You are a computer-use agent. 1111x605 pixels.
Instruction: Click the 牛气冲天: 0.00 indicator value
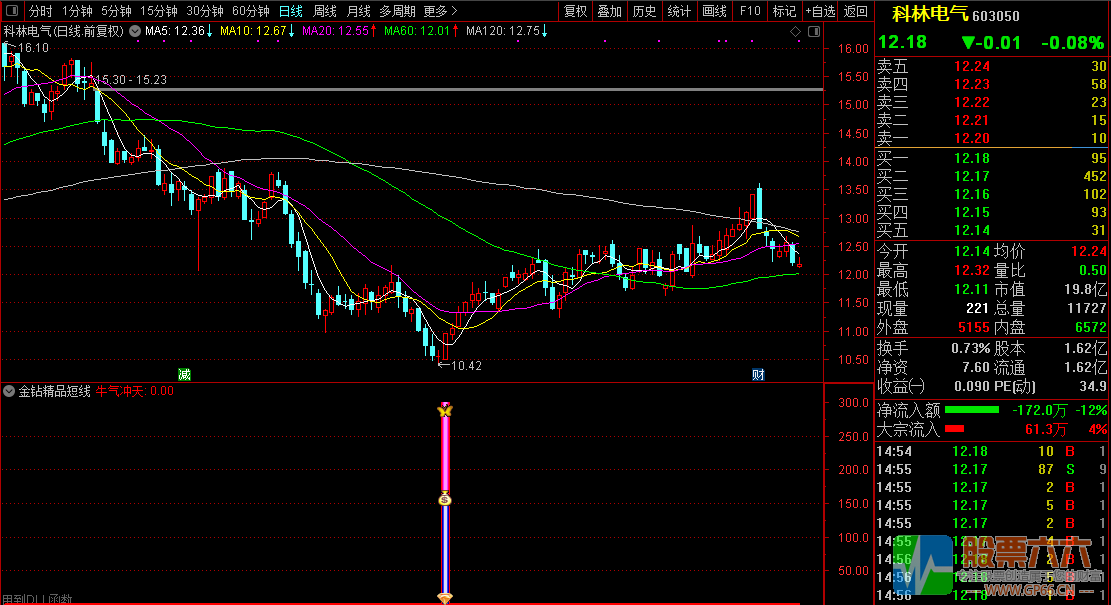point(135,391)
